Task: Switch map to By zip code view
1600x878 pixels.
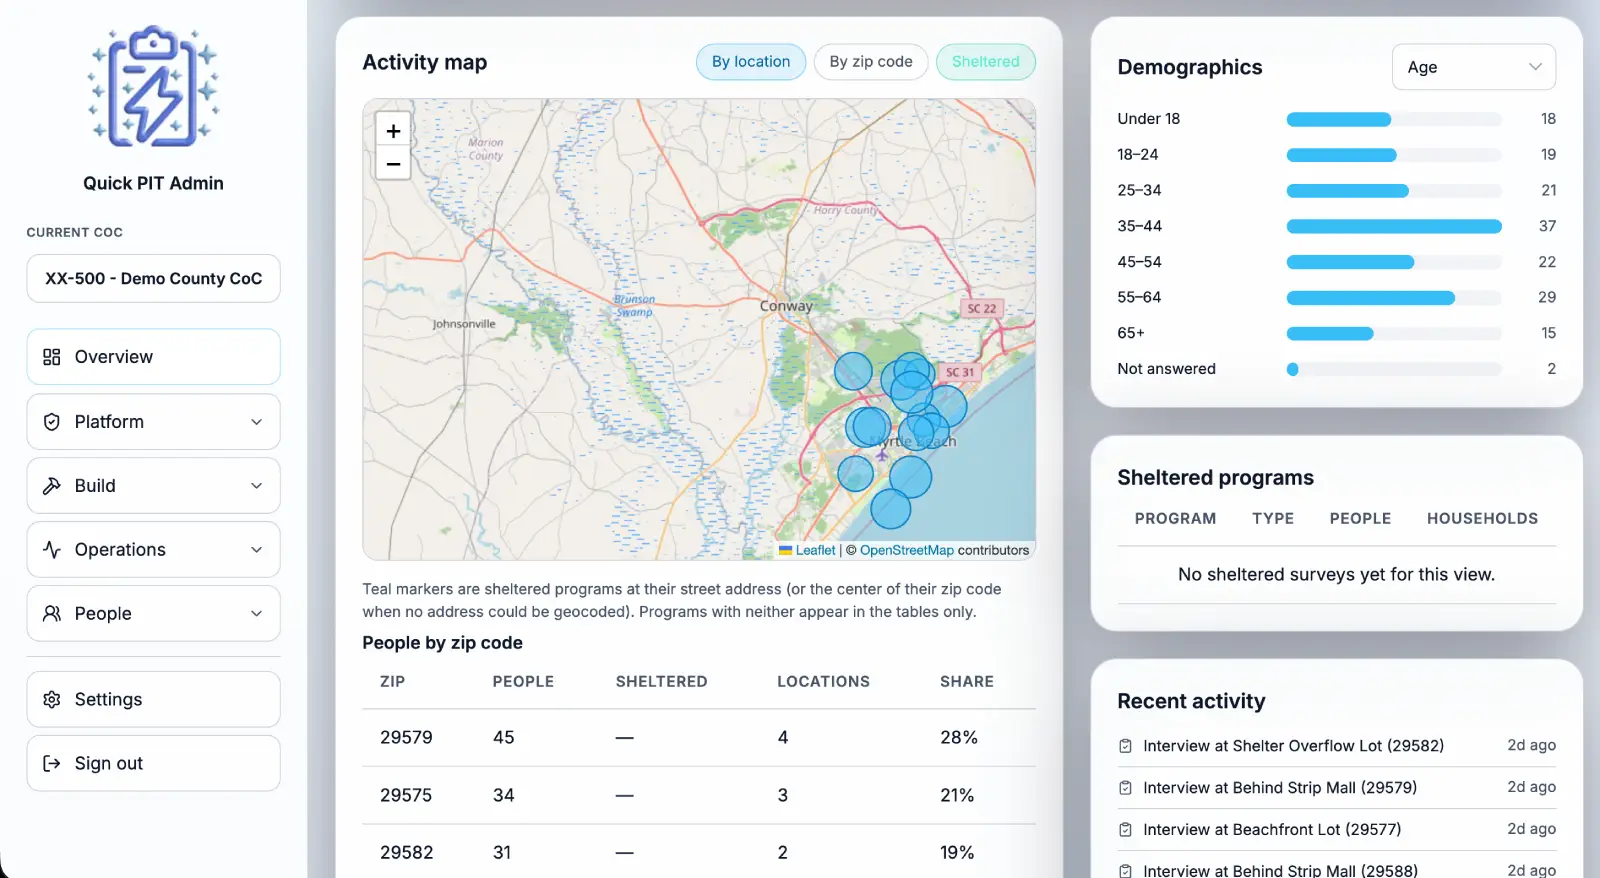Action: click(871, 62)
